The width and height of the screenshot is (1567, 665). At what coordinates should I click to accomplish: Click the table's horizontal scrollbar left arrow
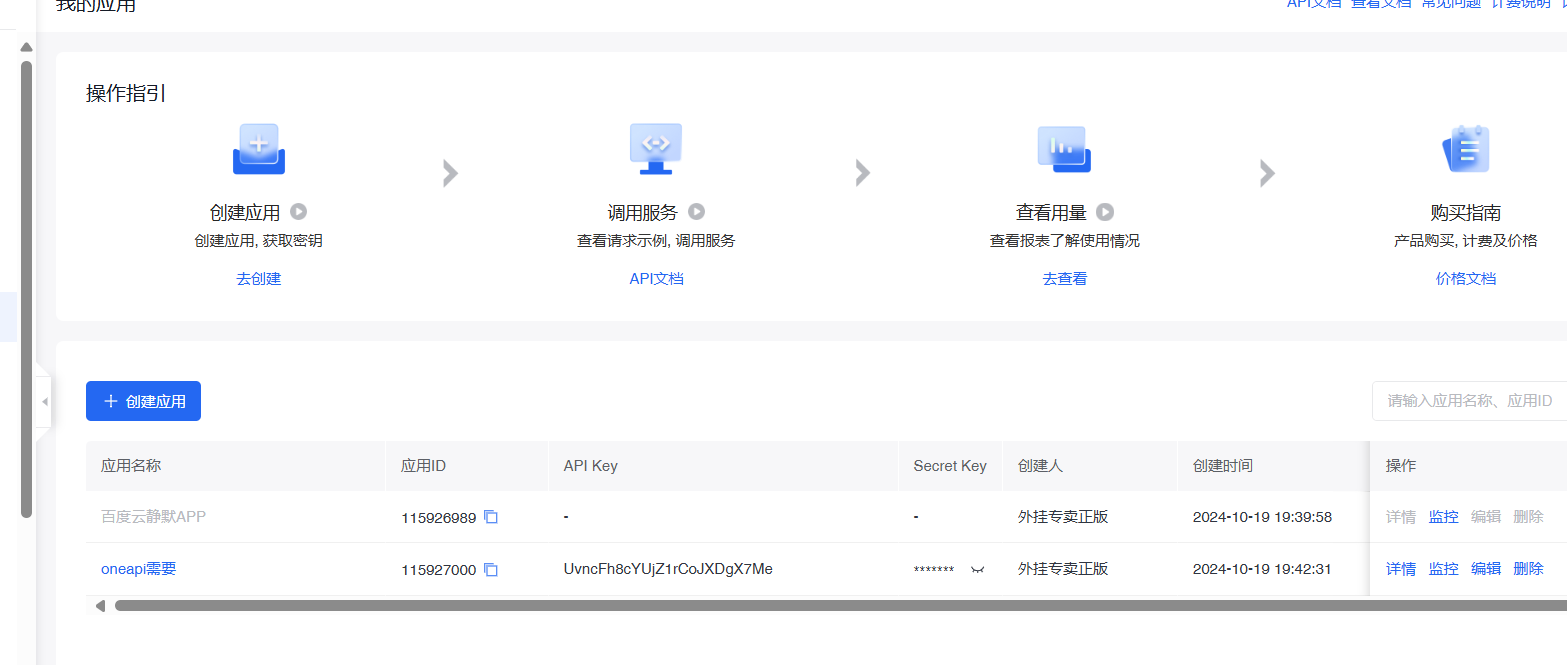click(x=100, y=605)
